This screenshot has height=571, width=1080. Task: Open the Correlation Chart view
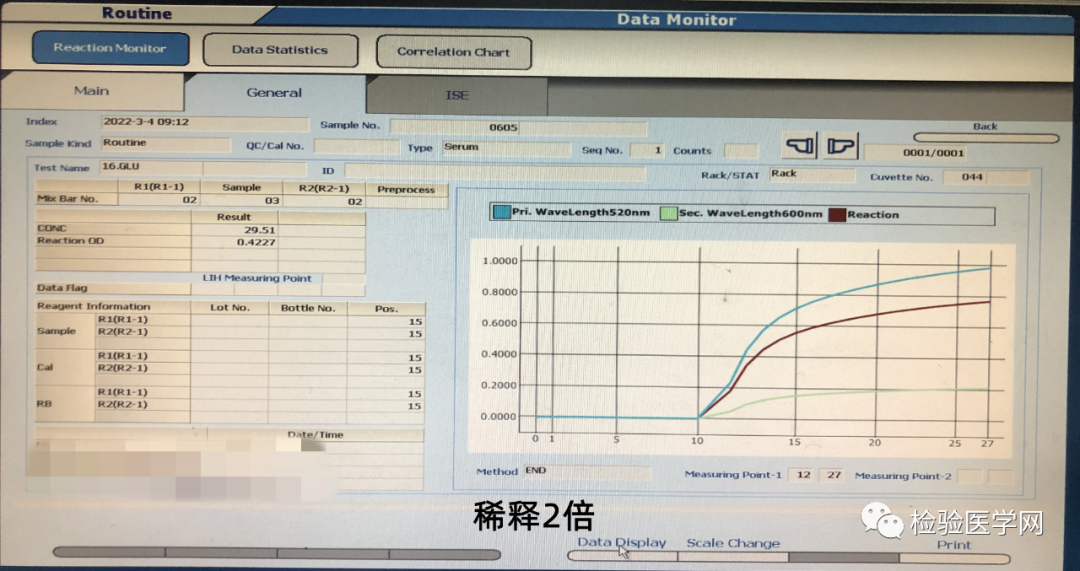pos(453,52)
